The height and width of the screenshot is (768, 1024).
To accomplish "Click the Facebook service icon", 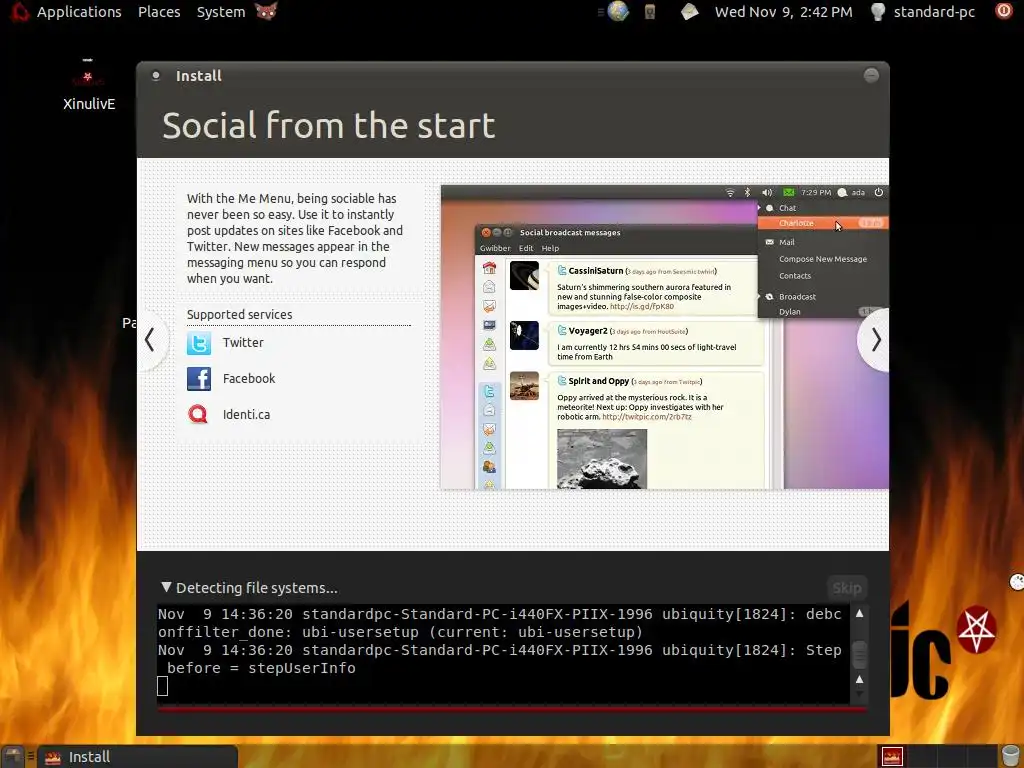I will point(199,379).
